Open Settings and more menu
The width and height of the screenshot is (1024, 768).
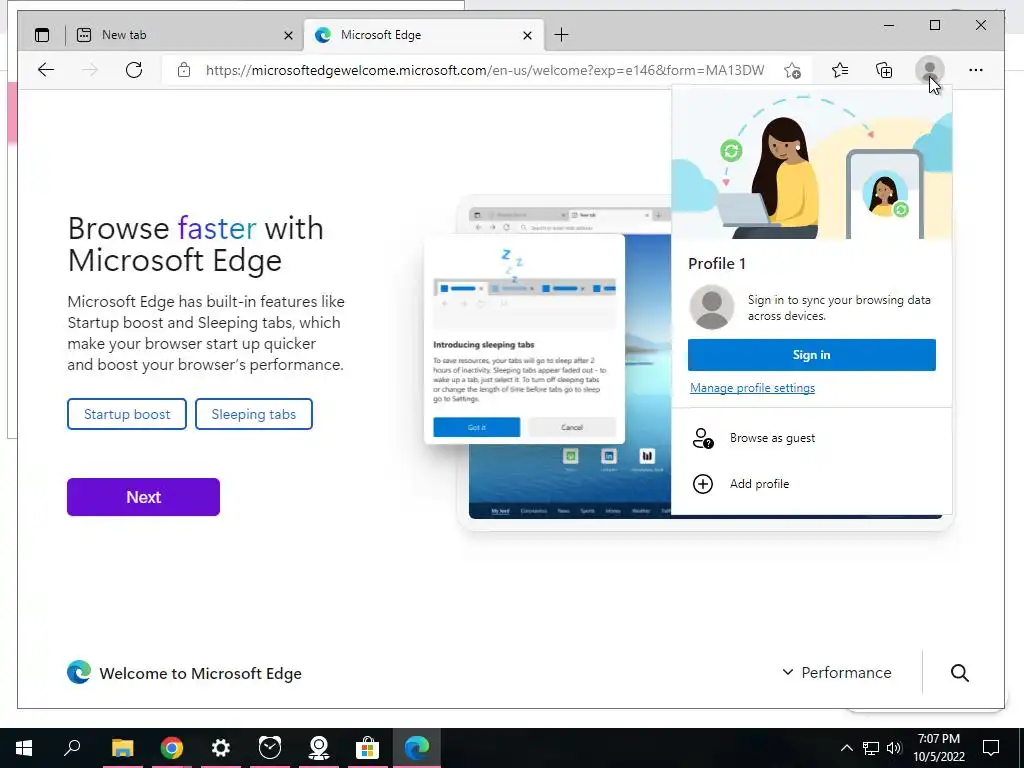976,70
